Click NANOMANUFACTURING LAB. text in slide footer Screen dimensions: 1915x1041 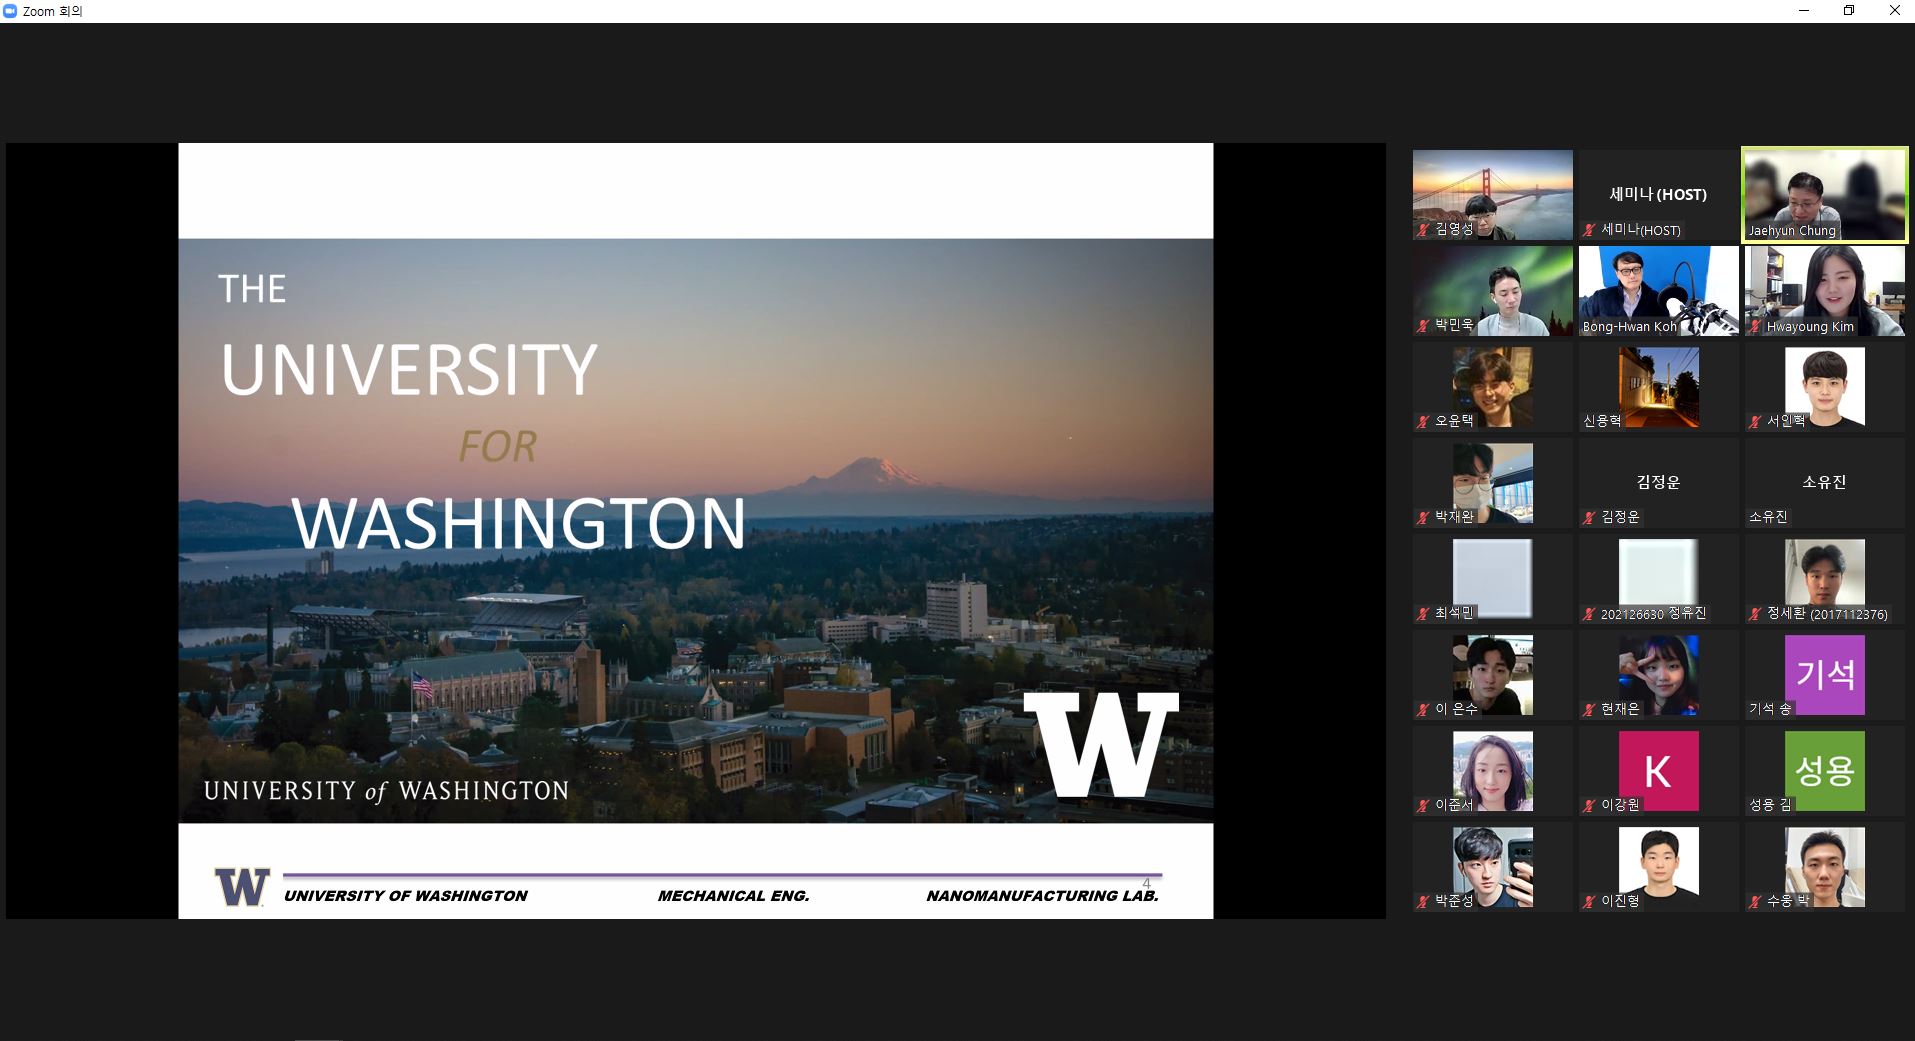tap(1042, 896)
